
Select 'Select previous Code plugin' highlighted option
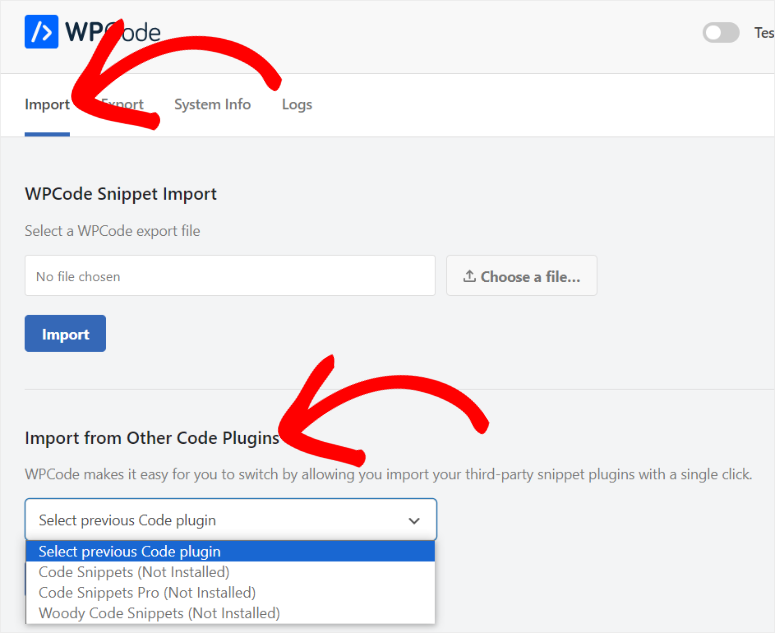(231, 551)
